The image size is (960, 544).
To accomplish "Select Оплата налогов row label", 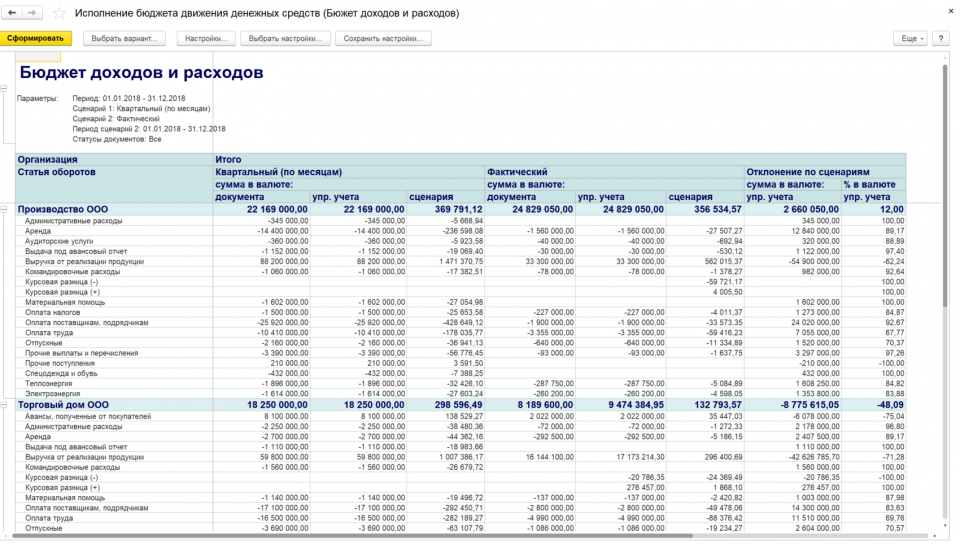I will tap(53, 312).
